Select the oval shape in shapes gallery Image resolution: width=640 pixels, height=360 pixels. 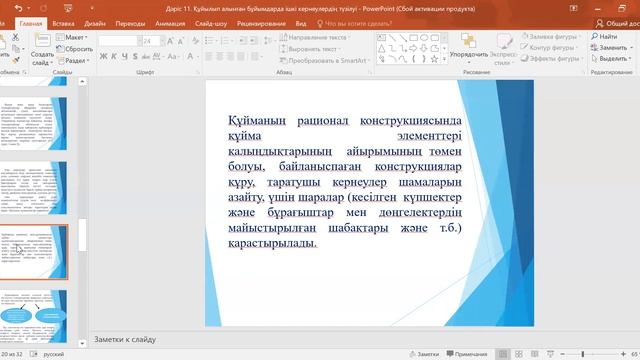424,38
